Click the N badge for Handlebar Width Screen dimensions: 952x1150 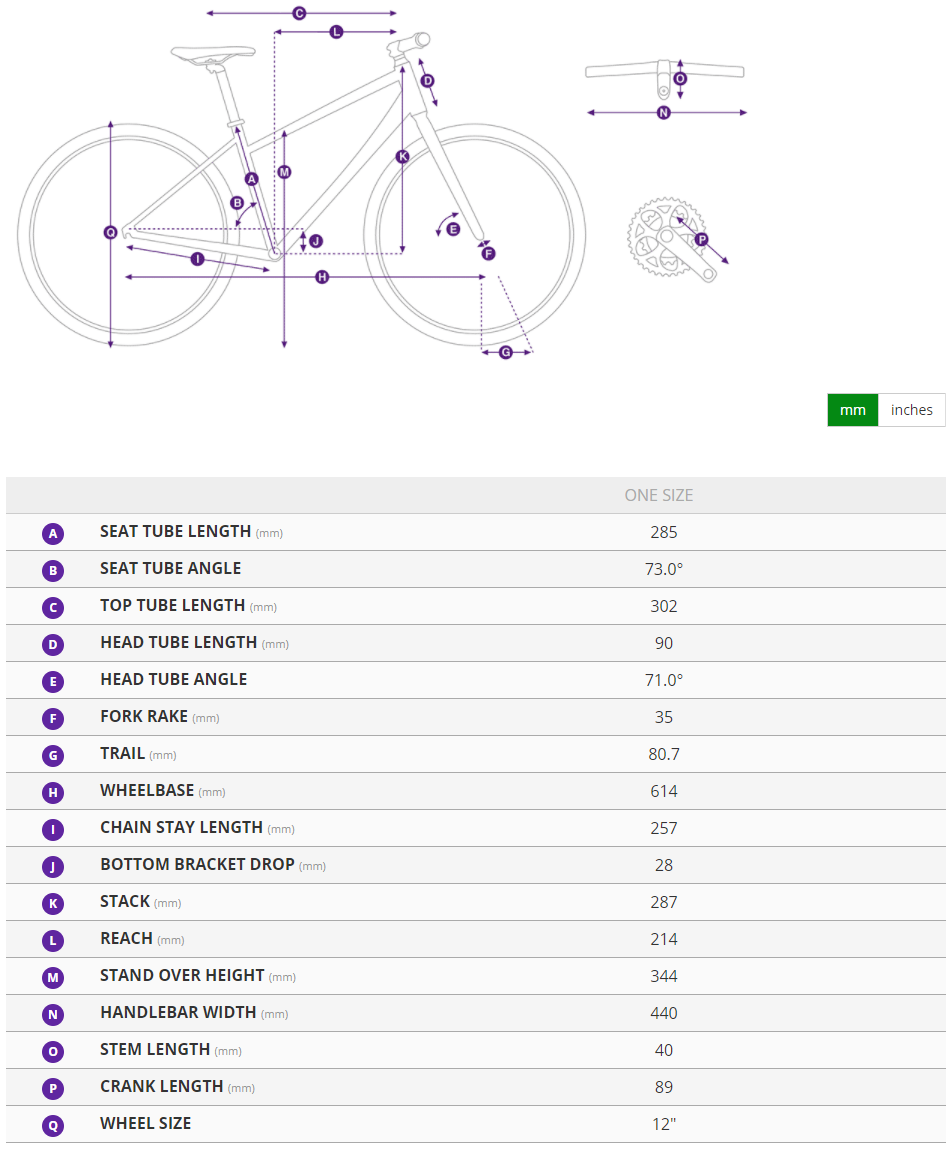click(53, 1014)
